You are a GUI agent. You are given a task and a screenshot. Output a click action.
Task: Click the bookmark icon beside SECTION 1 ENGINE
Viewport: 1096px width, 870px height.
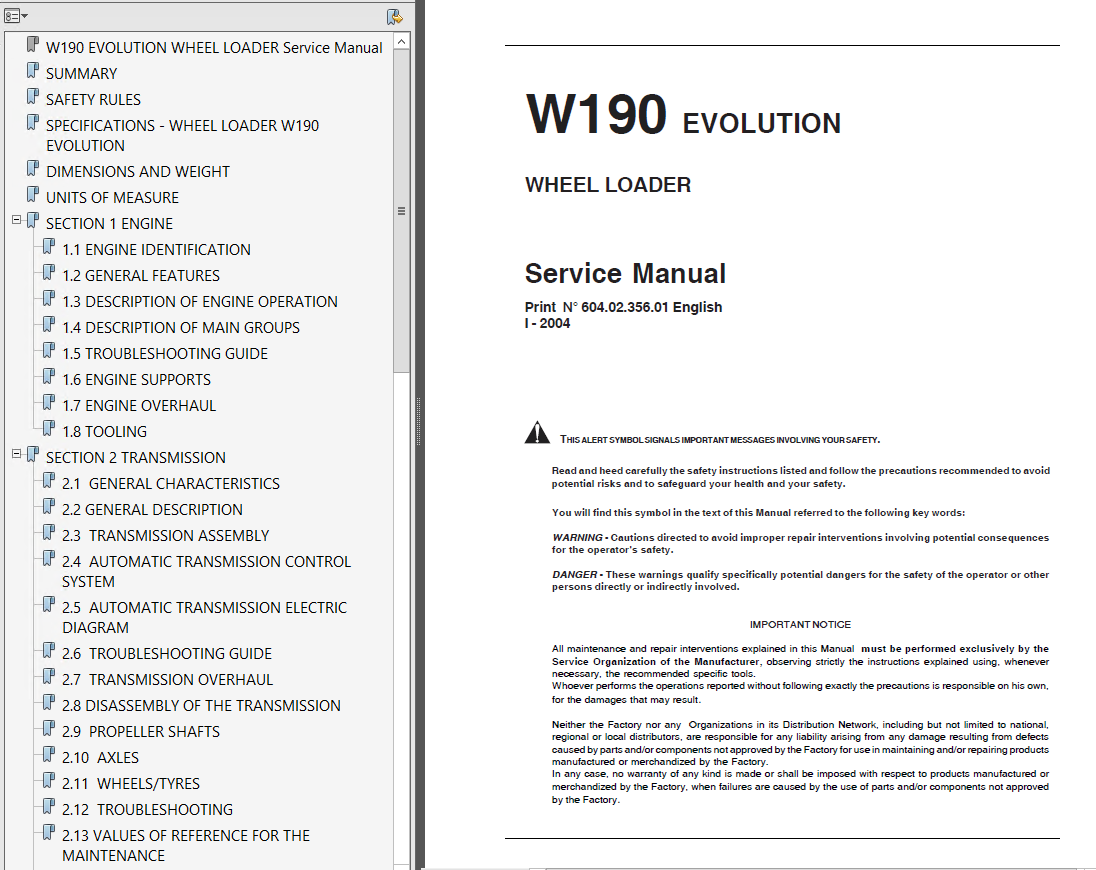[33, 221]
